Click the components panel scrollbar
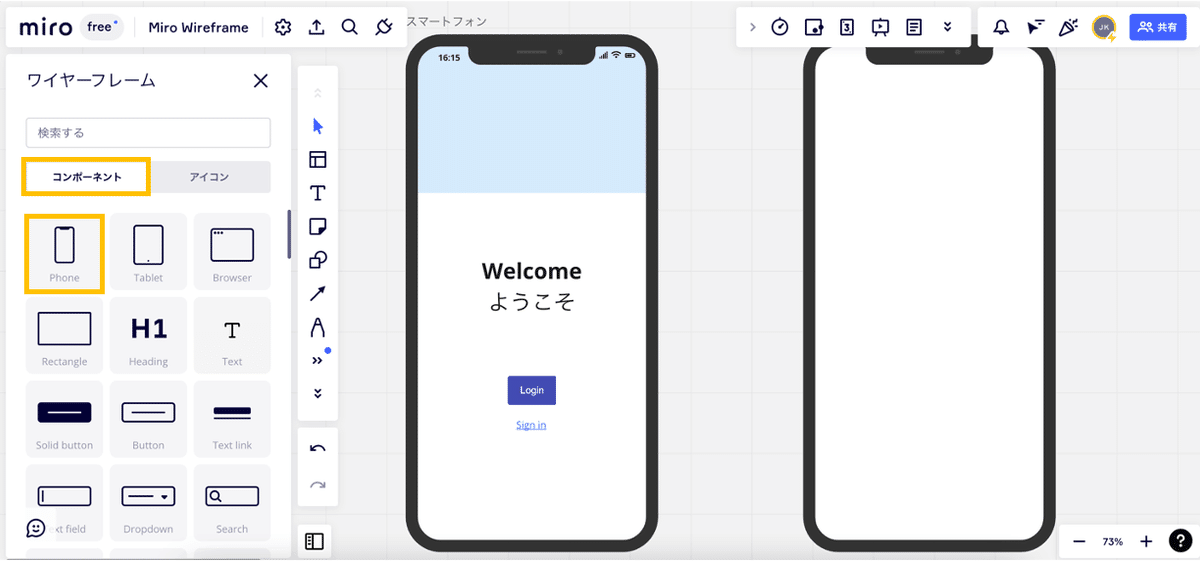Screen dimensions: 1200x561 point(289,235)
